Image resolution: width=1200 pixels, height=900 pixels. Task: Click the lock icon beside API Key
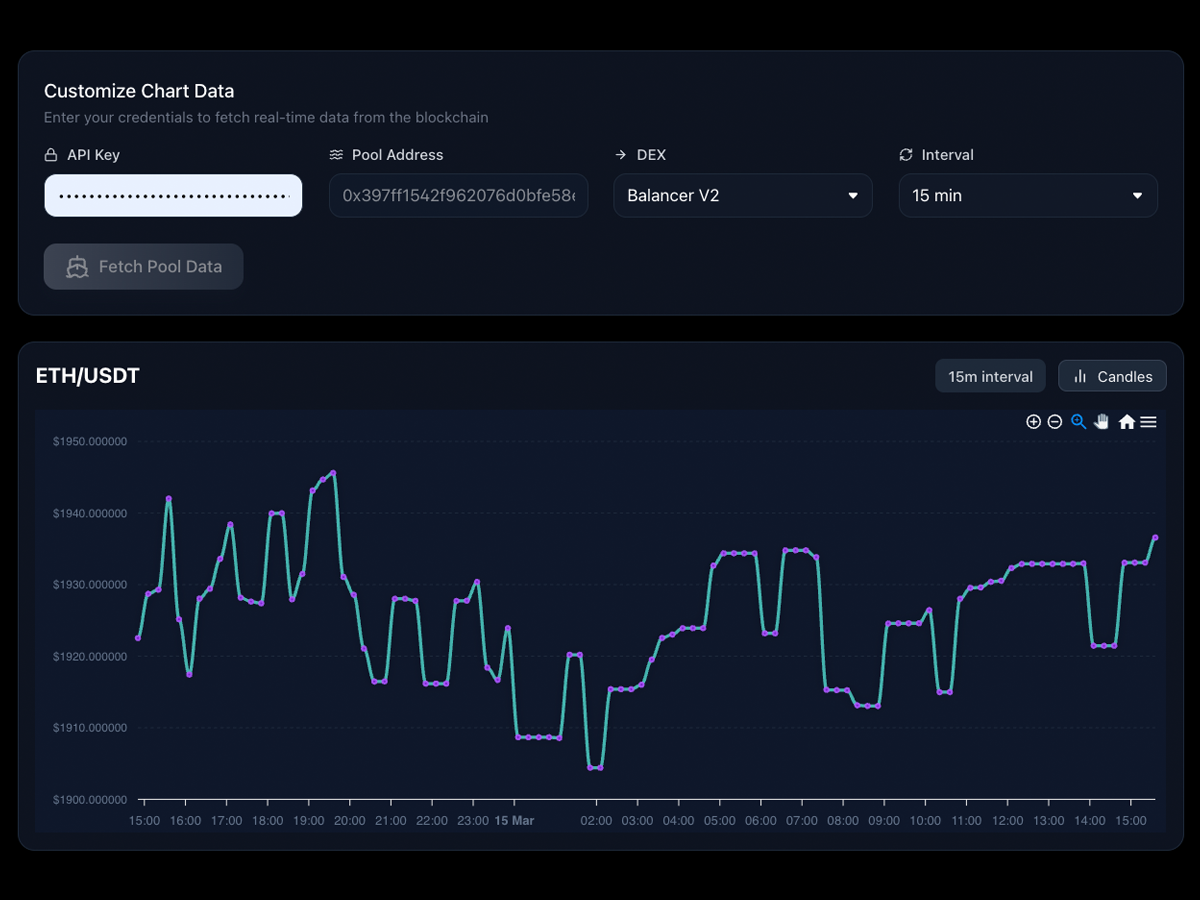[51, 155]
